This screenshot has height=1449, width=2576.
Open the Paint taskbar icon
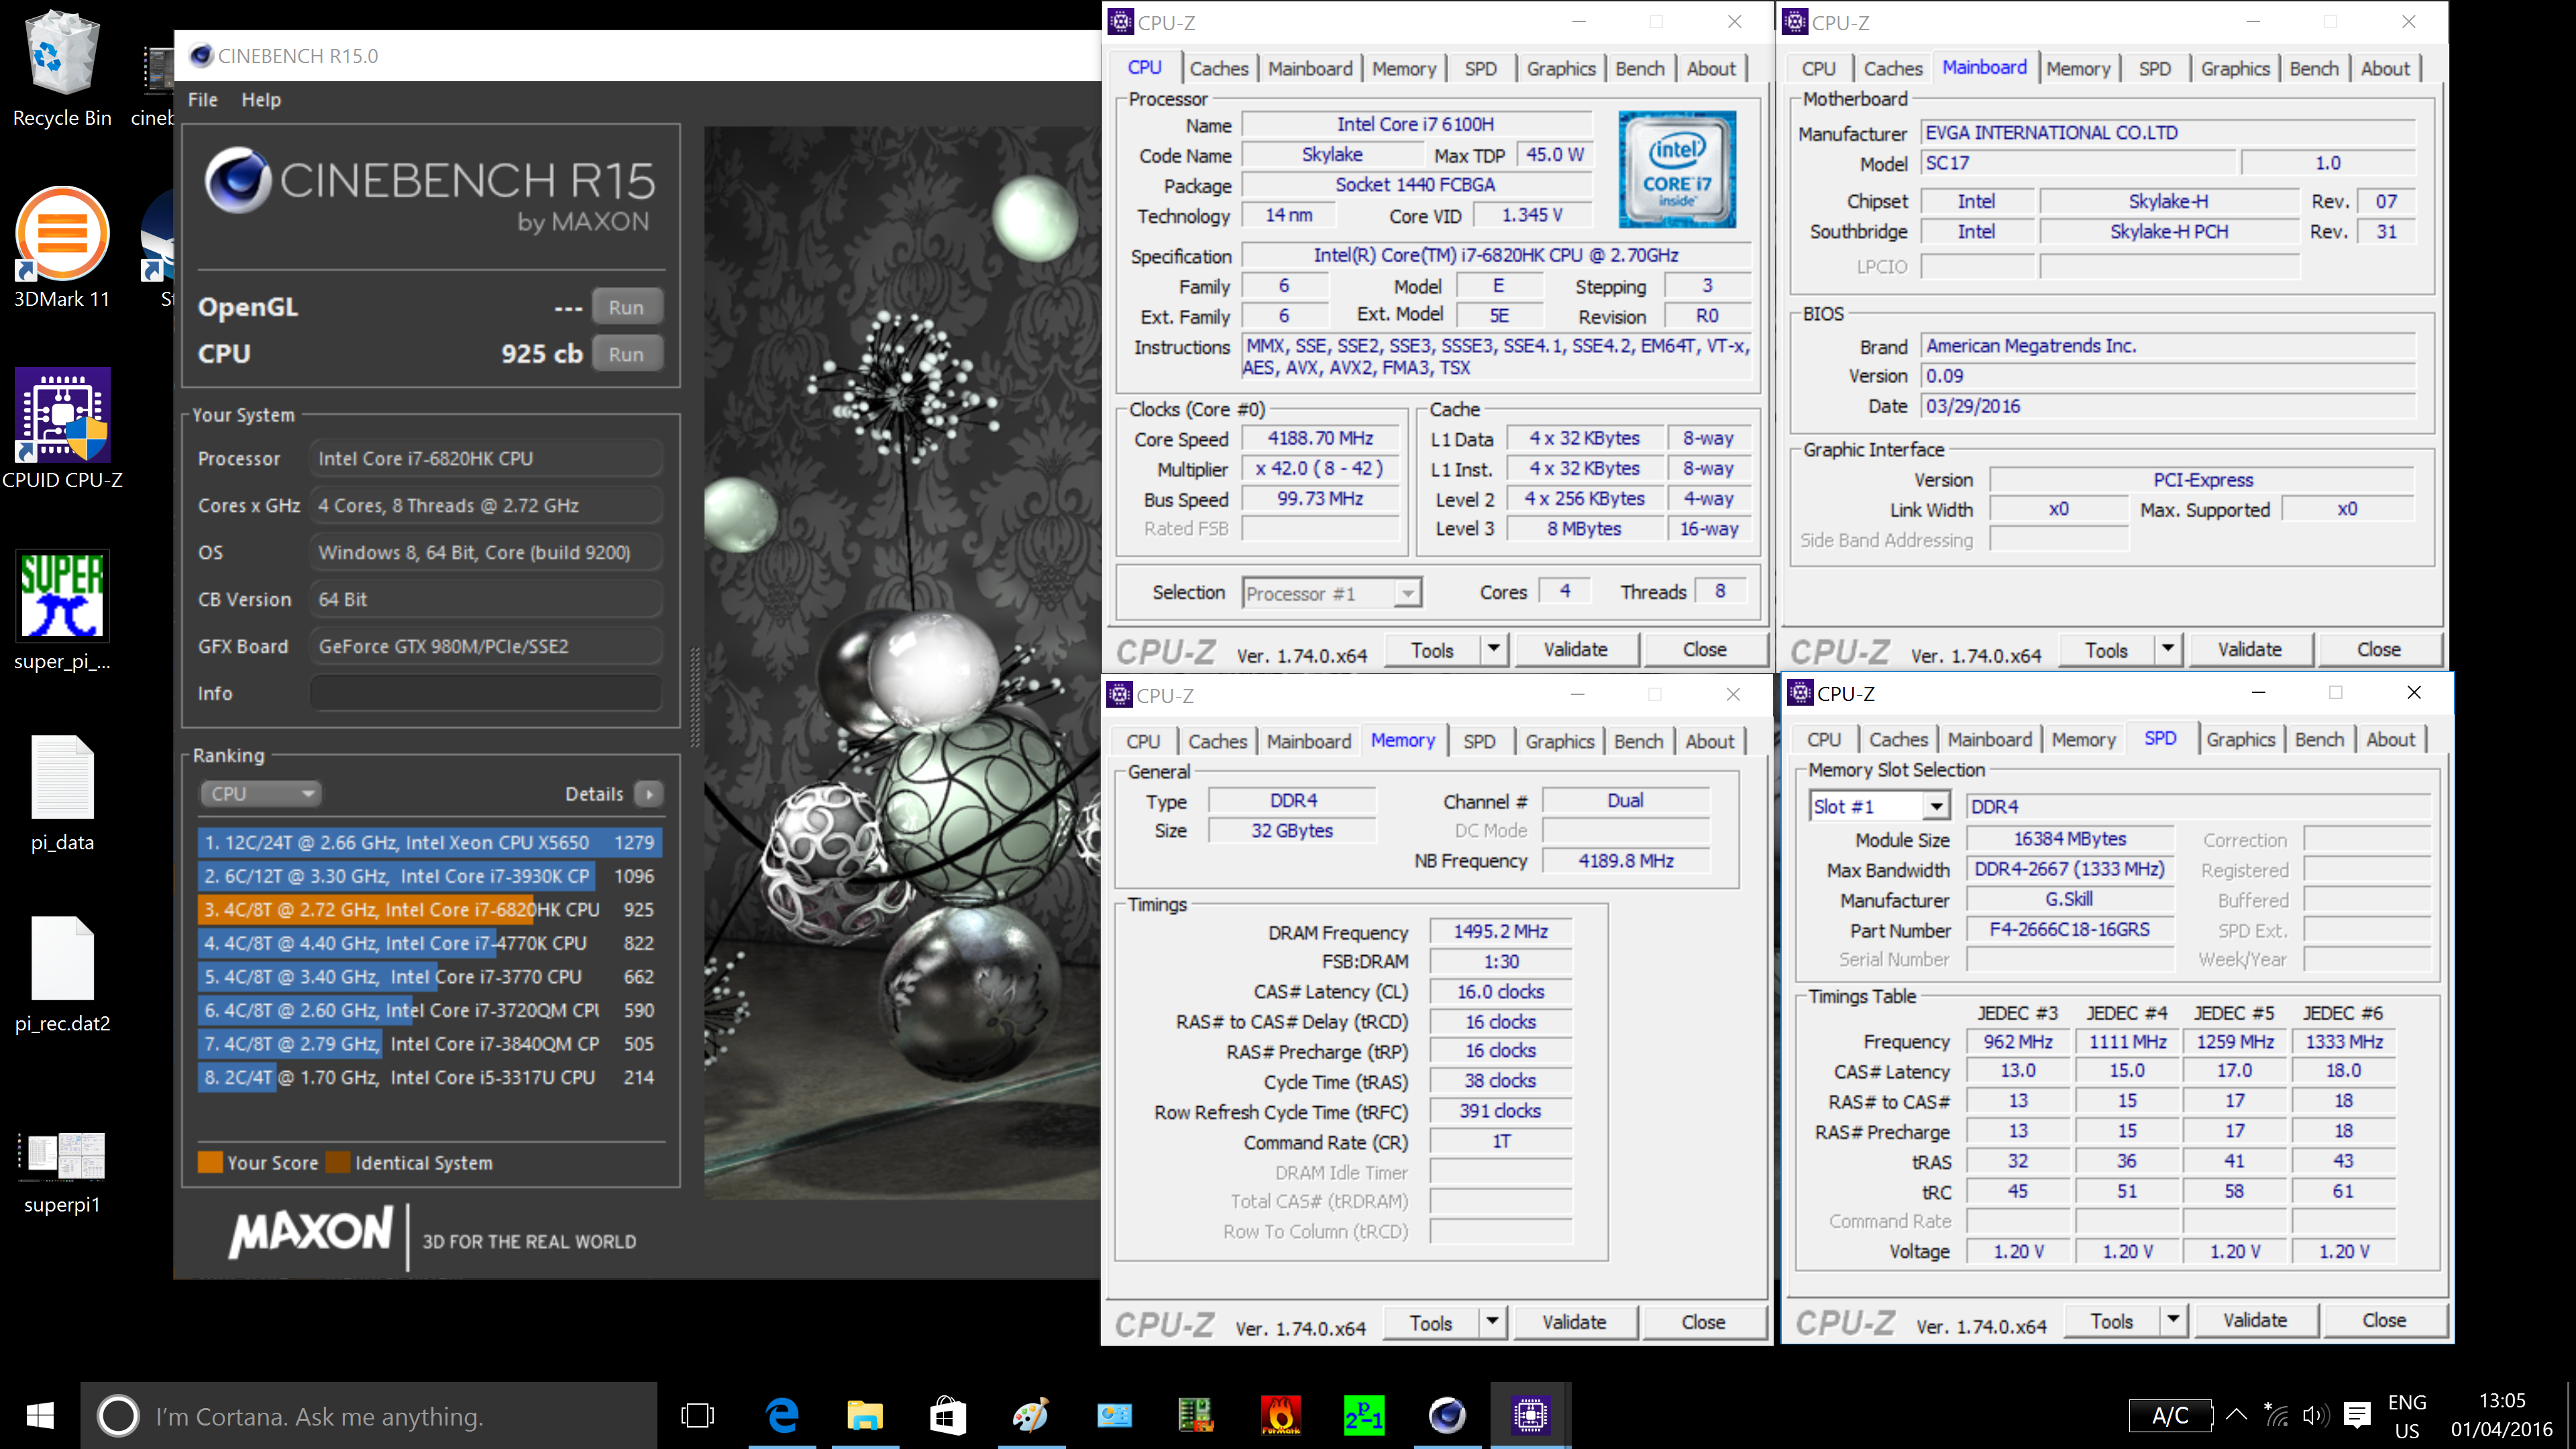point(1031,1415)
